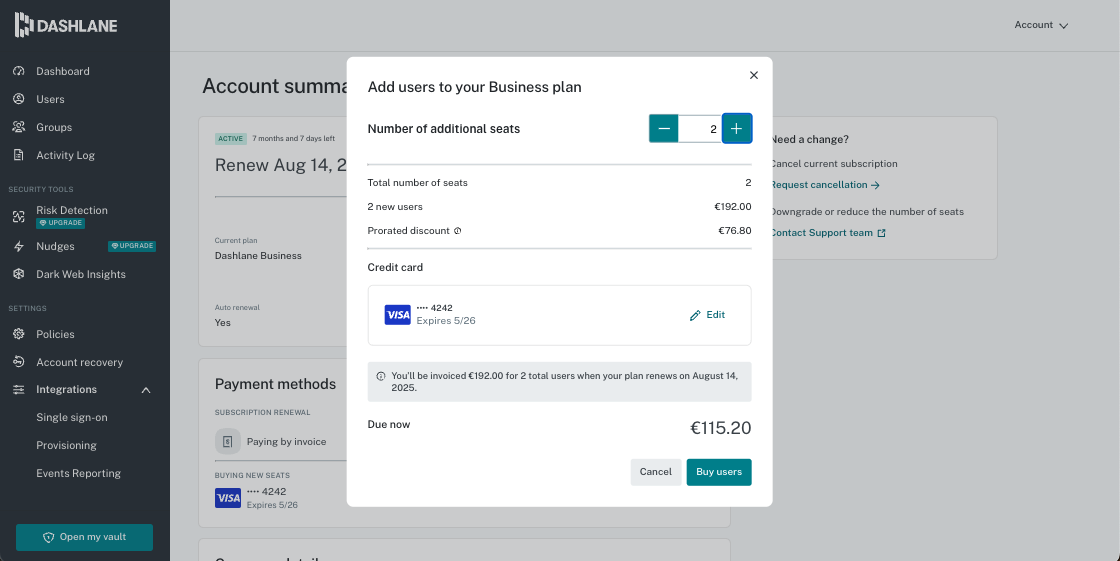The image size is (1120, 561).
Task: Click the prorated discount info icon
Action: pyautogui.click(x=458, y=231)
